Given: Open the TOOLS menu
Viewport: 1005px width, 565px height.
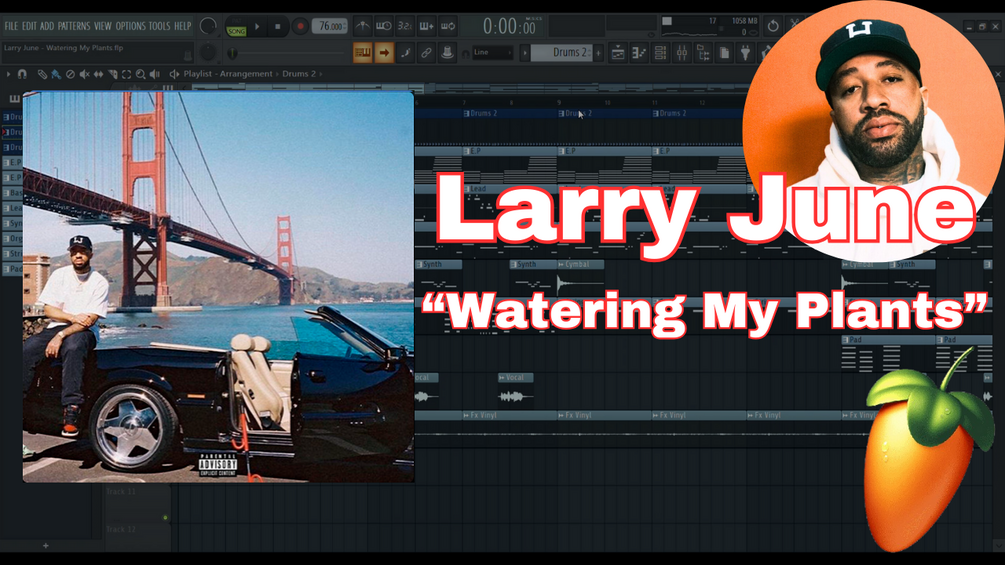Looking at the screenshot, I should (x=160, y=26).
